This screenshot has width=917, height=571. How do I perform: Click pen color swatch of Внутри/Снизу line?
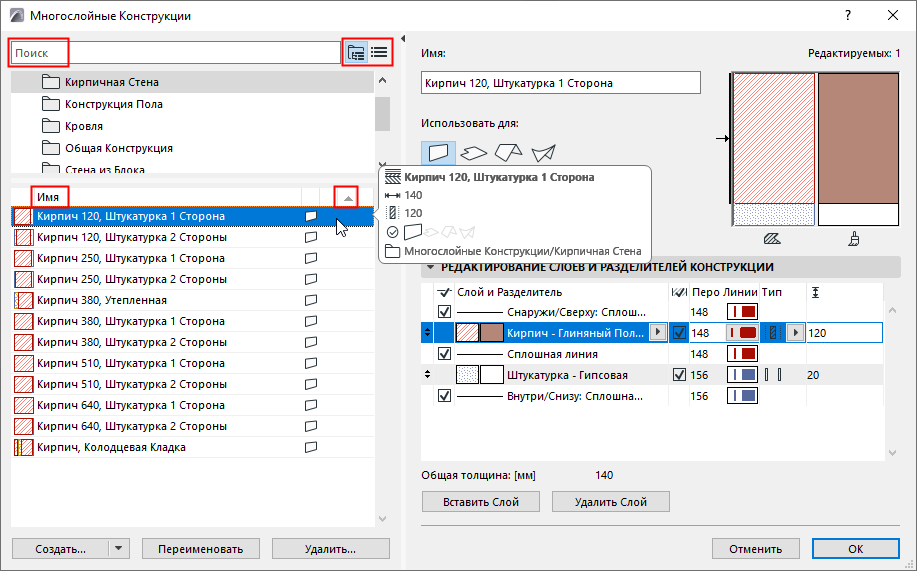[x=742, y=396]
